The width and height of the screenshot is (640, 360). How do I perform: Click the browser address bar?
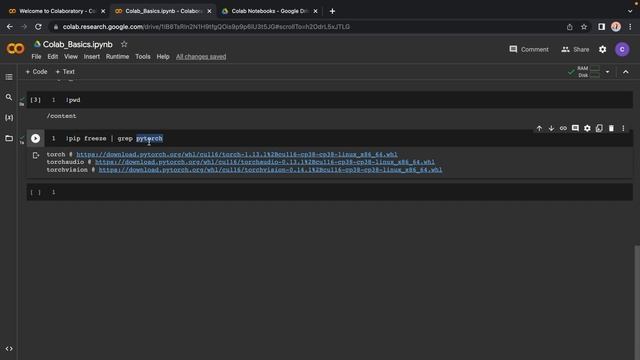[306, 27]
